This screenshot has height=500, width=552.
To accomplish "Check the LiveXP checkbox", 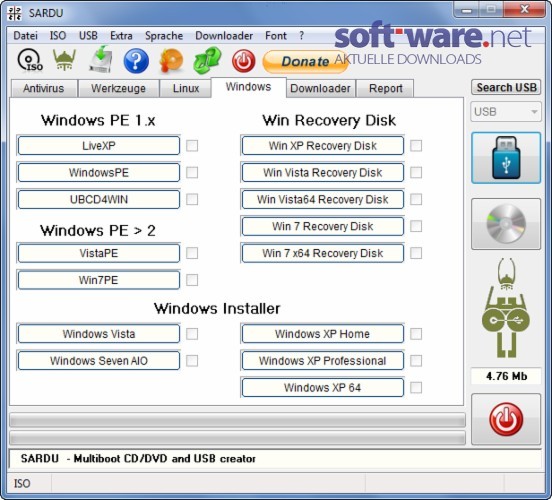I will 192,145.
